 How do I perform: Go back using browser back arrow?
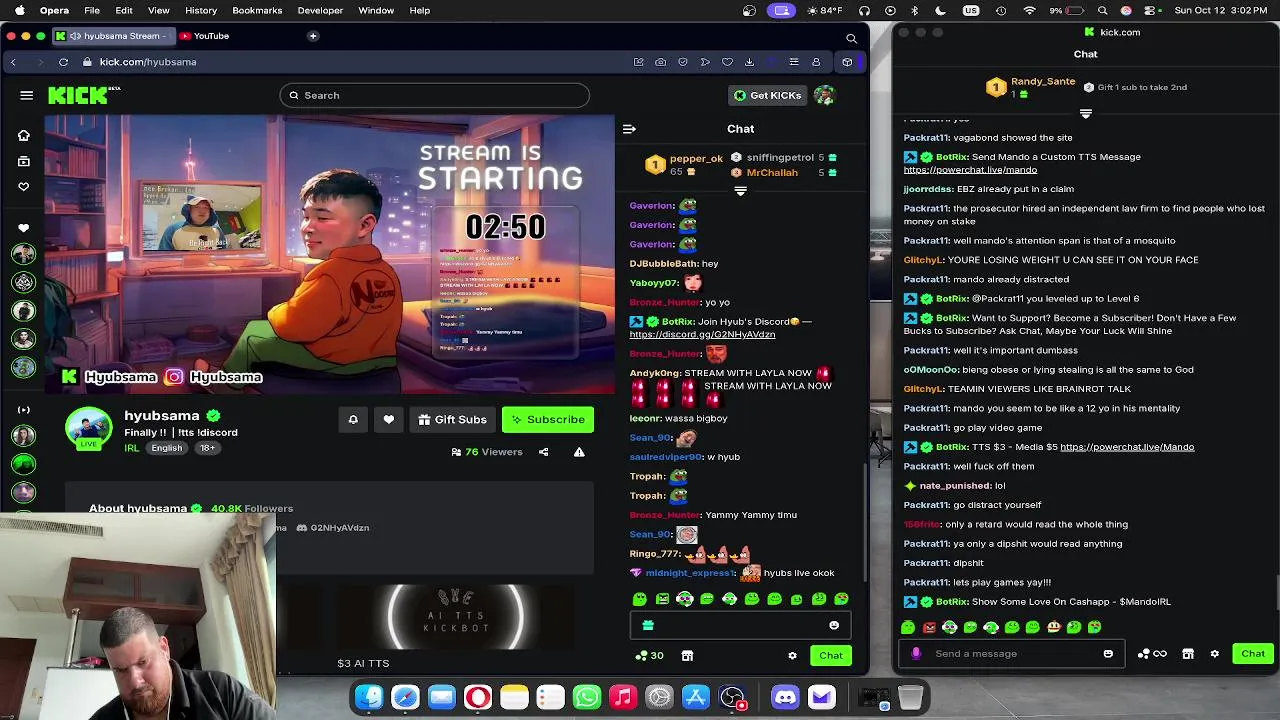point(13,62)
